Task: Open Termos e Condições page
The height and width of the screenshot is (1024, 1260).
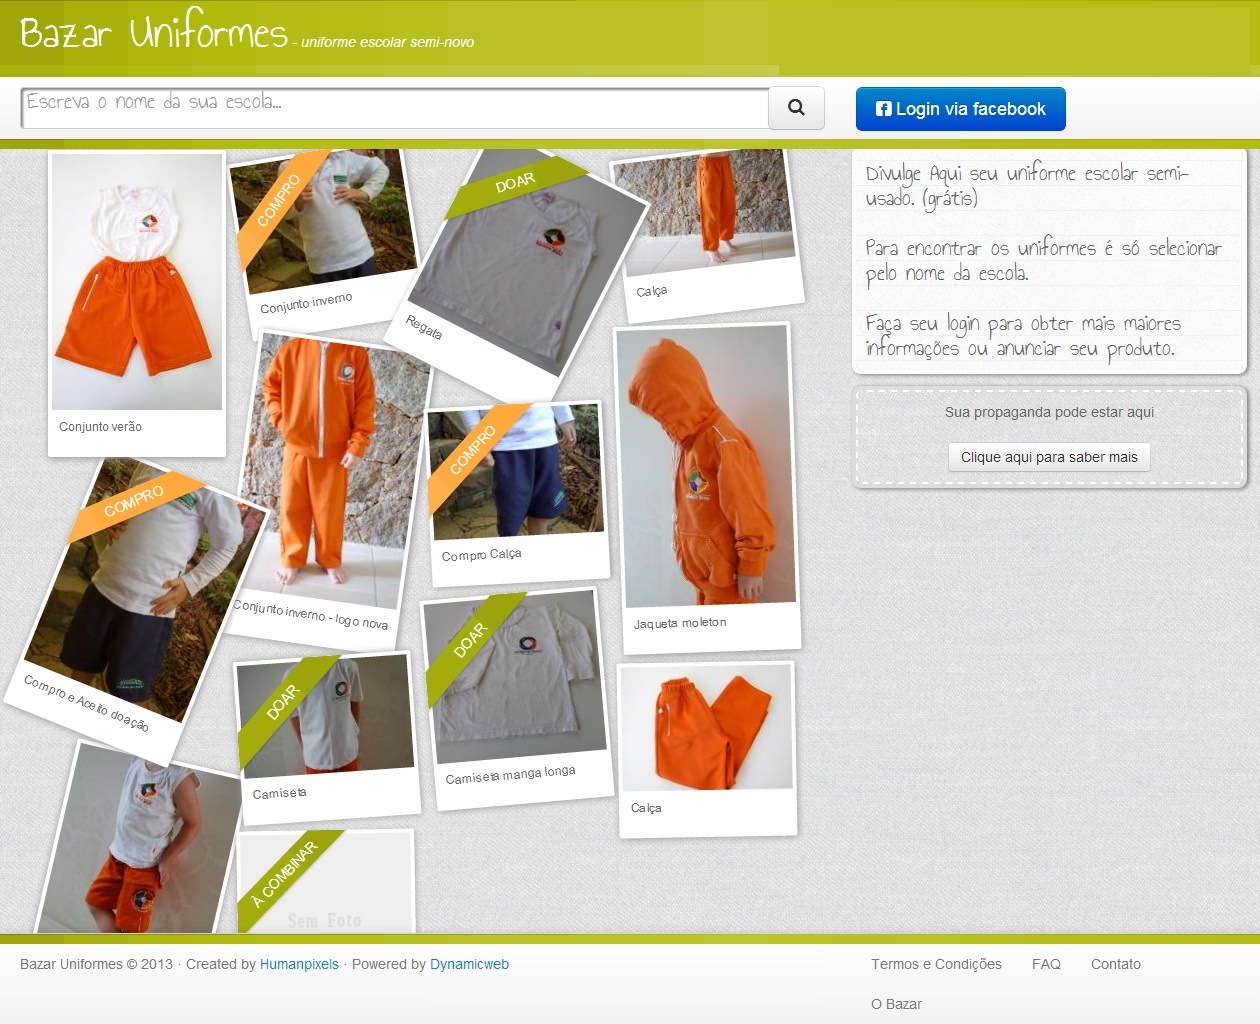Action: (x=936, y=964)
